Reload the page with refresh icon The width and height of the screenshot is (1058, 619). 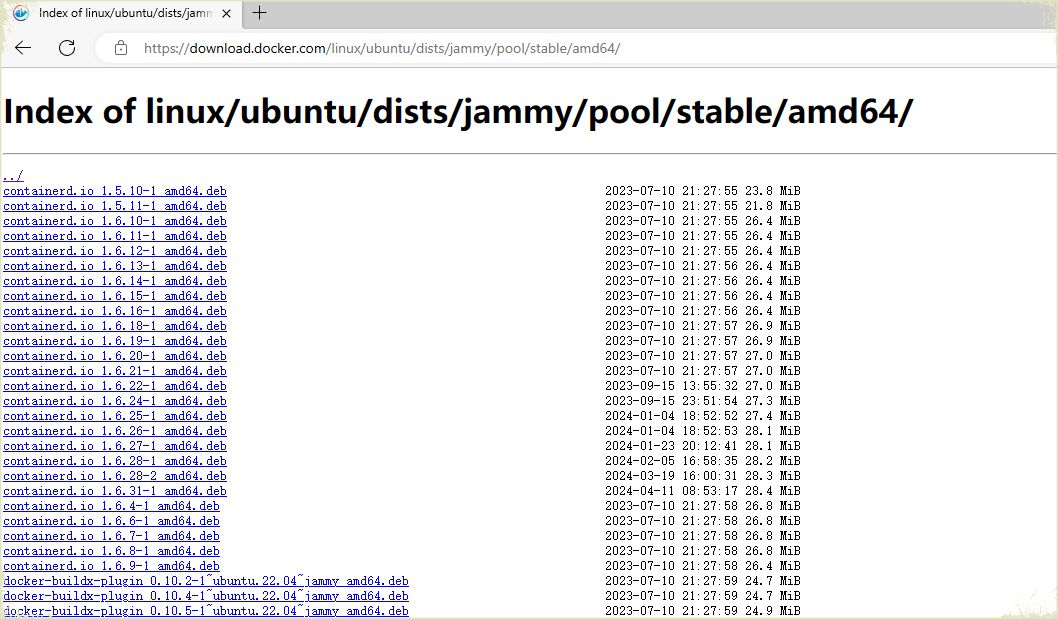[67, 48]
